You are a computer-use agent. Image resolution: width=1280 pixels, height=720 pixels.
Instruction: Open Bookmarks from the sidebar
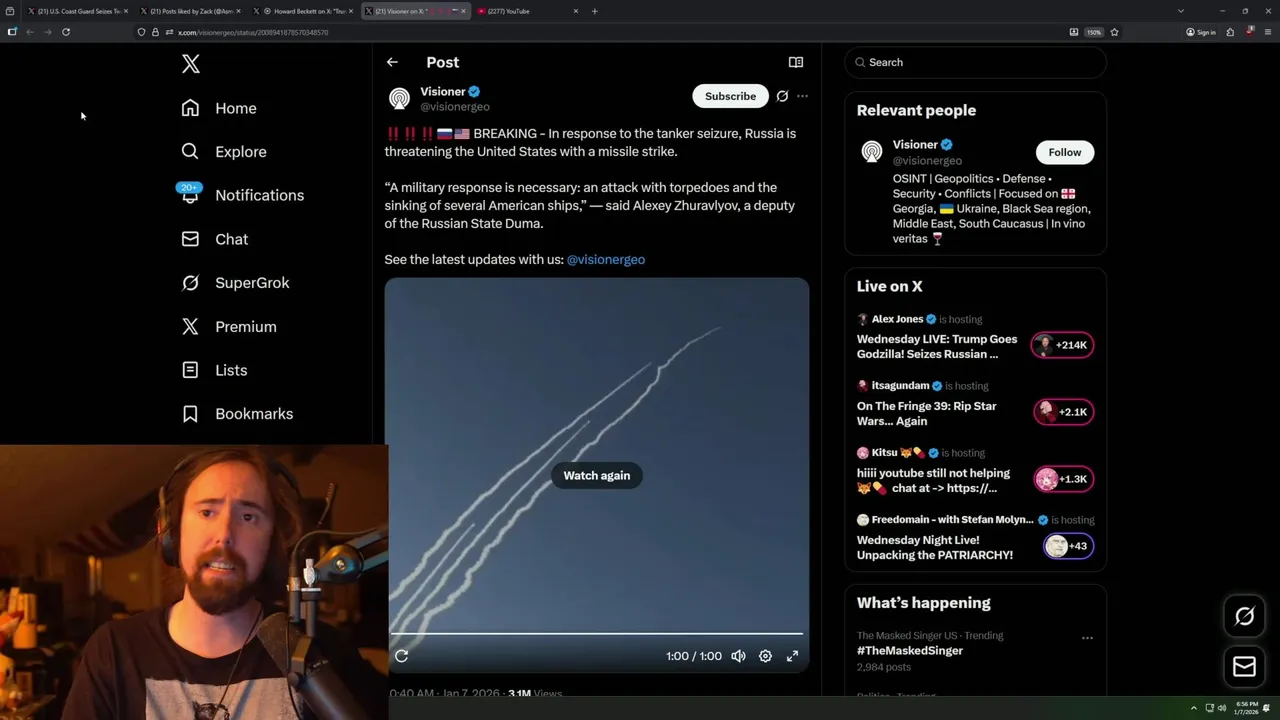pos(238,414)
